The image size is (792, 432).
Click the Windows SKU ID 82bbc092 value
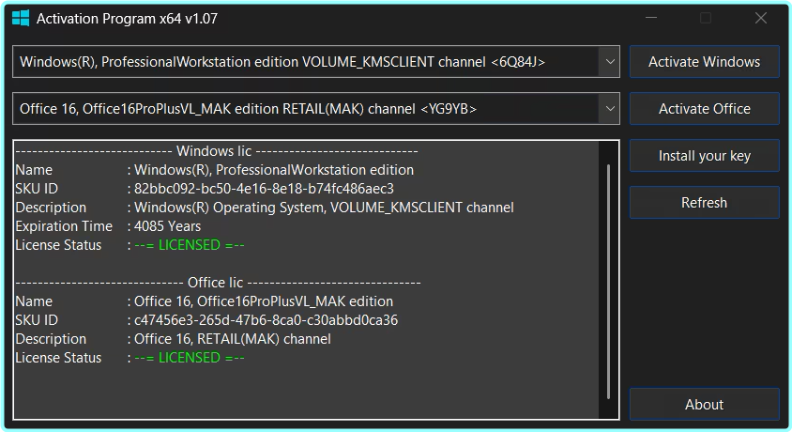[264, 188]
